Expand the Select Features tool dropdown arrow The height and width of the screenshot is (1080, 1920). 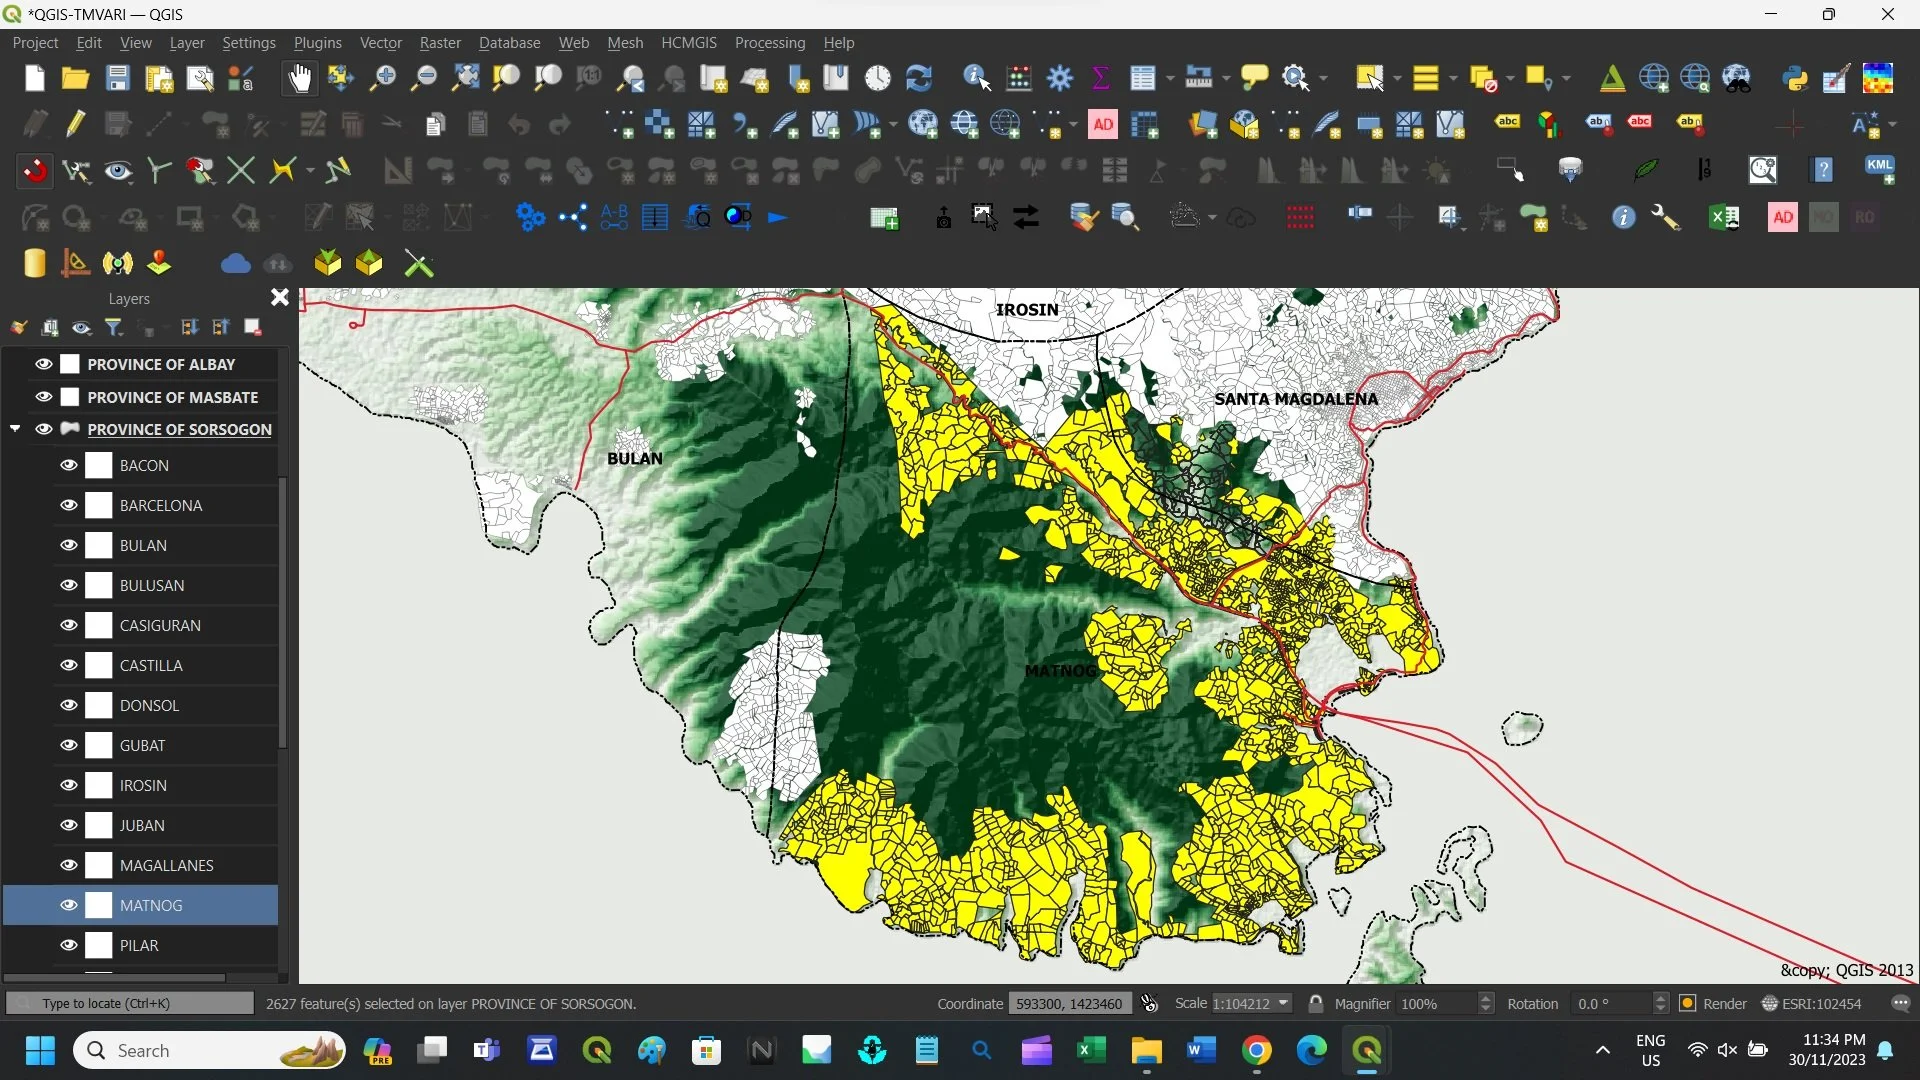1397,78
